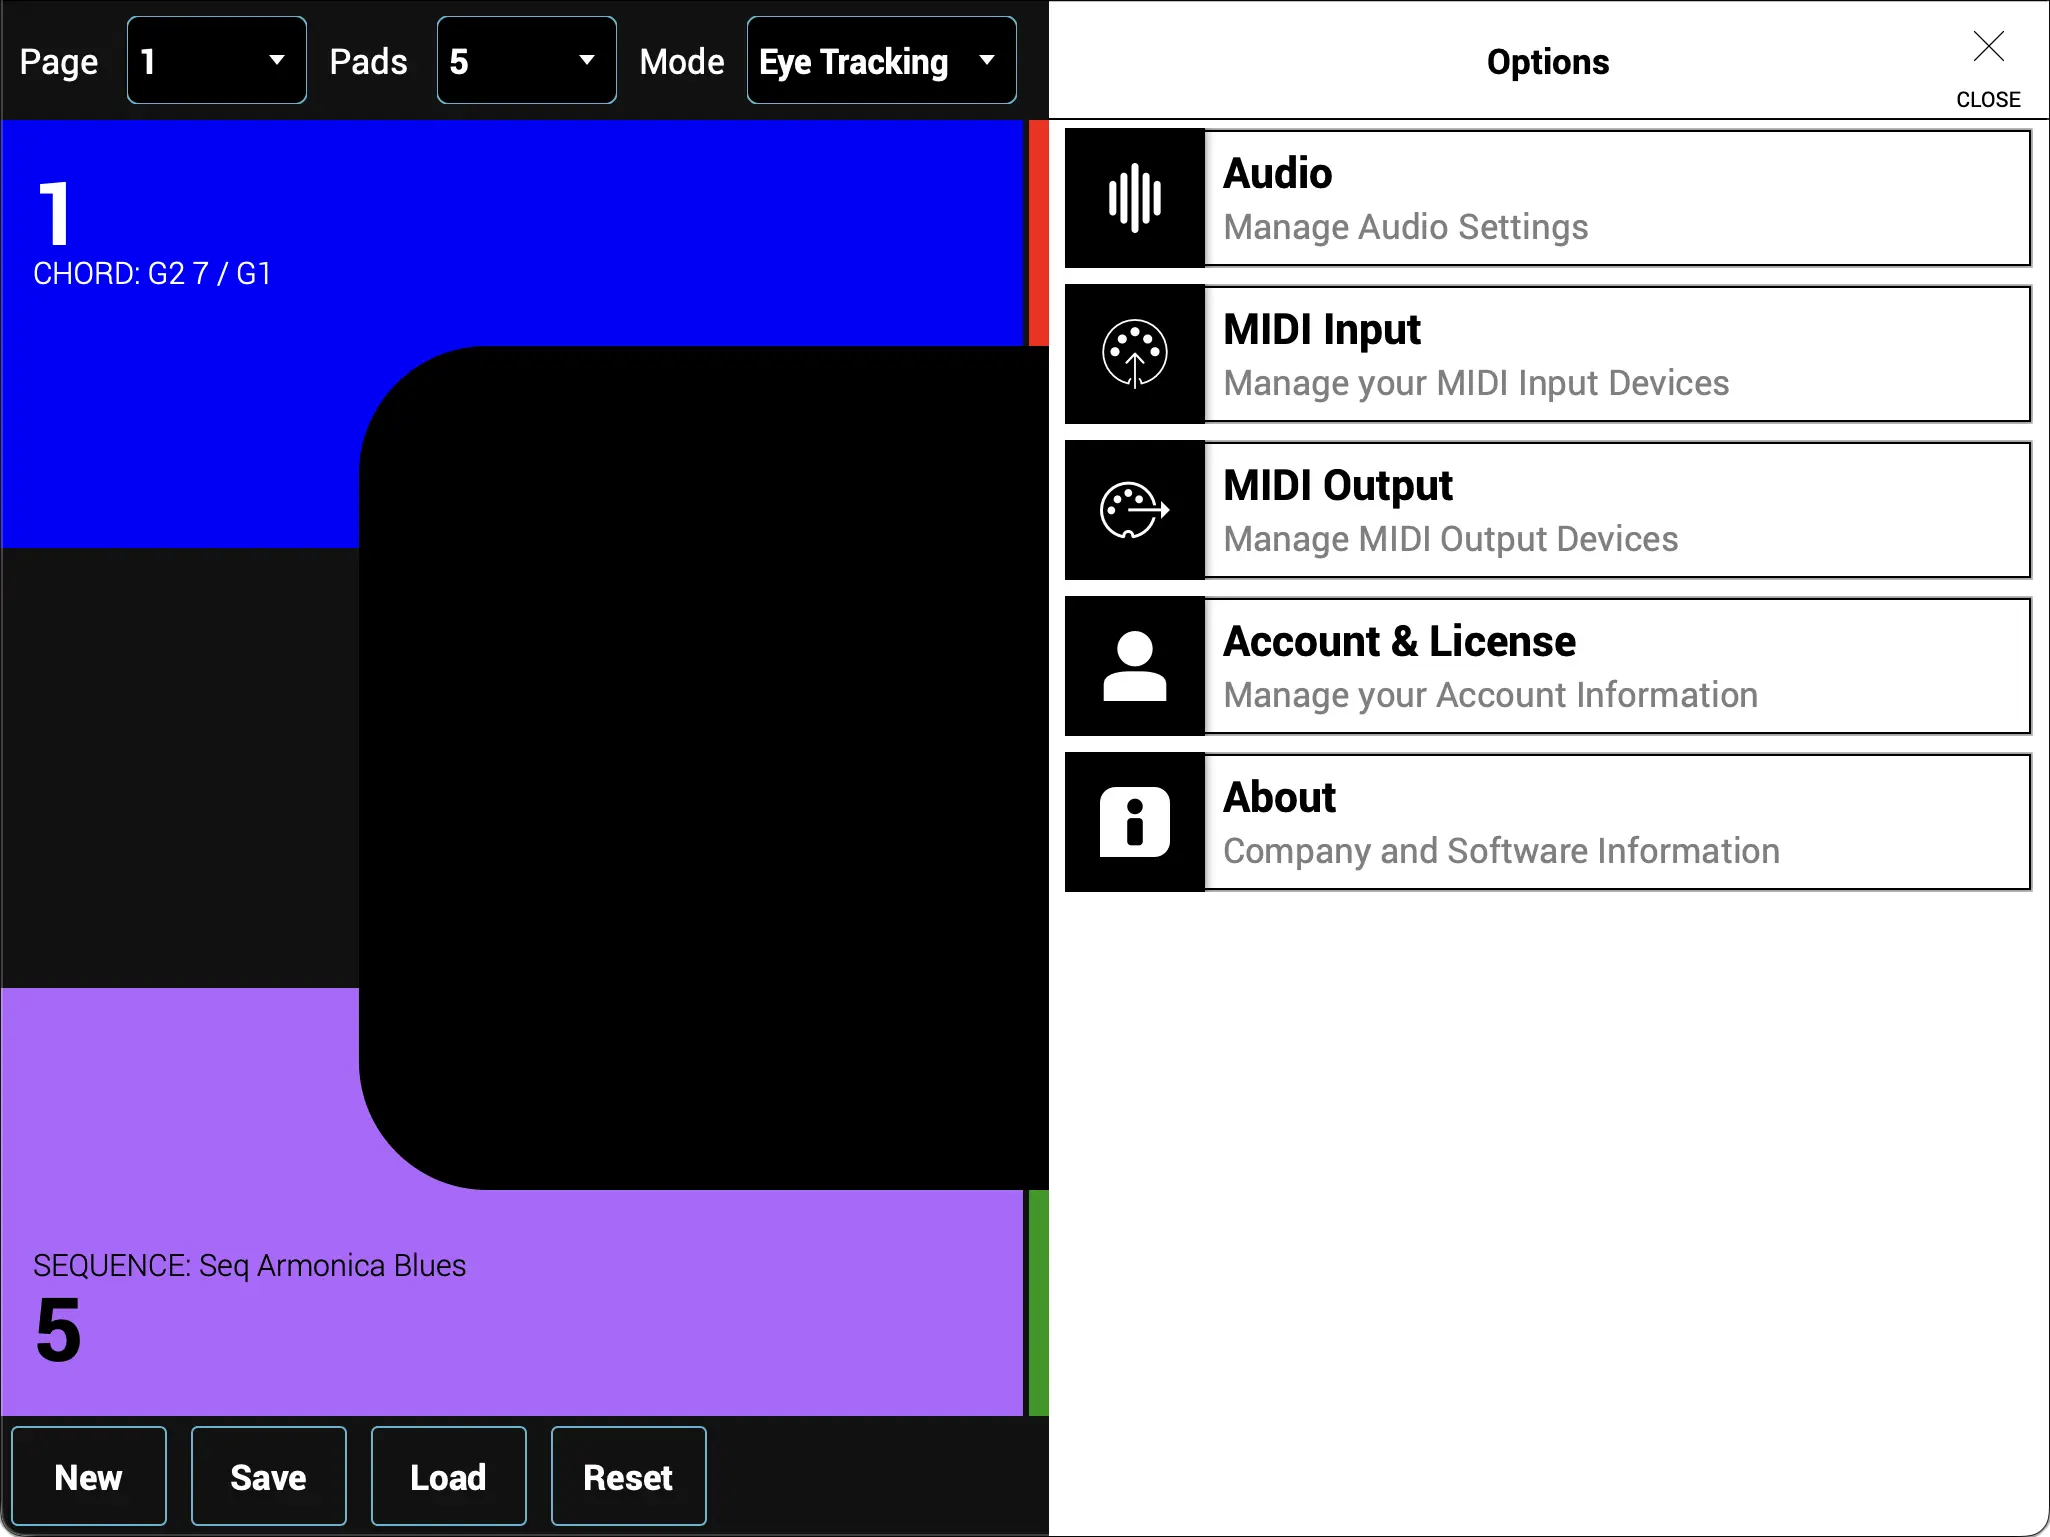Click the Account & License person icon
The height and width of the screenshot is (1537, 2050).
pos(1134,665)
